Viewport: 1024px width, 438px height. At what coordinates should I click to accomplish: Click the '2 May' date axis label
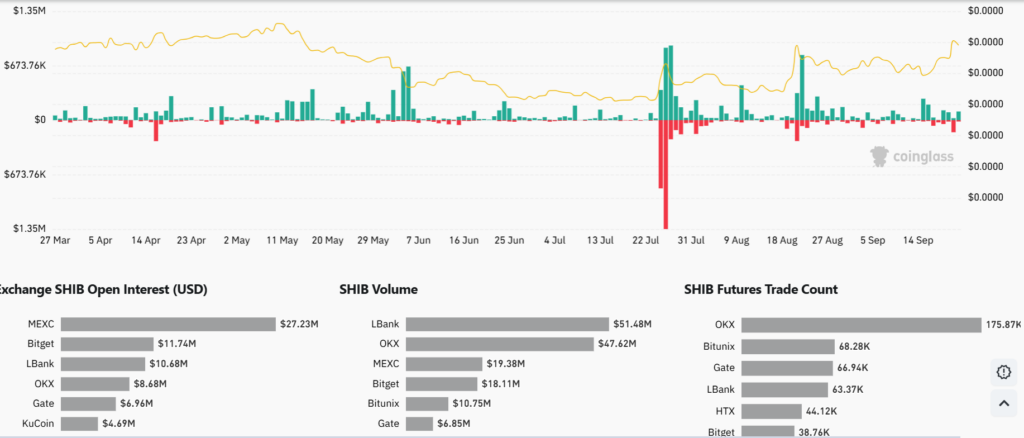point(236,240)
